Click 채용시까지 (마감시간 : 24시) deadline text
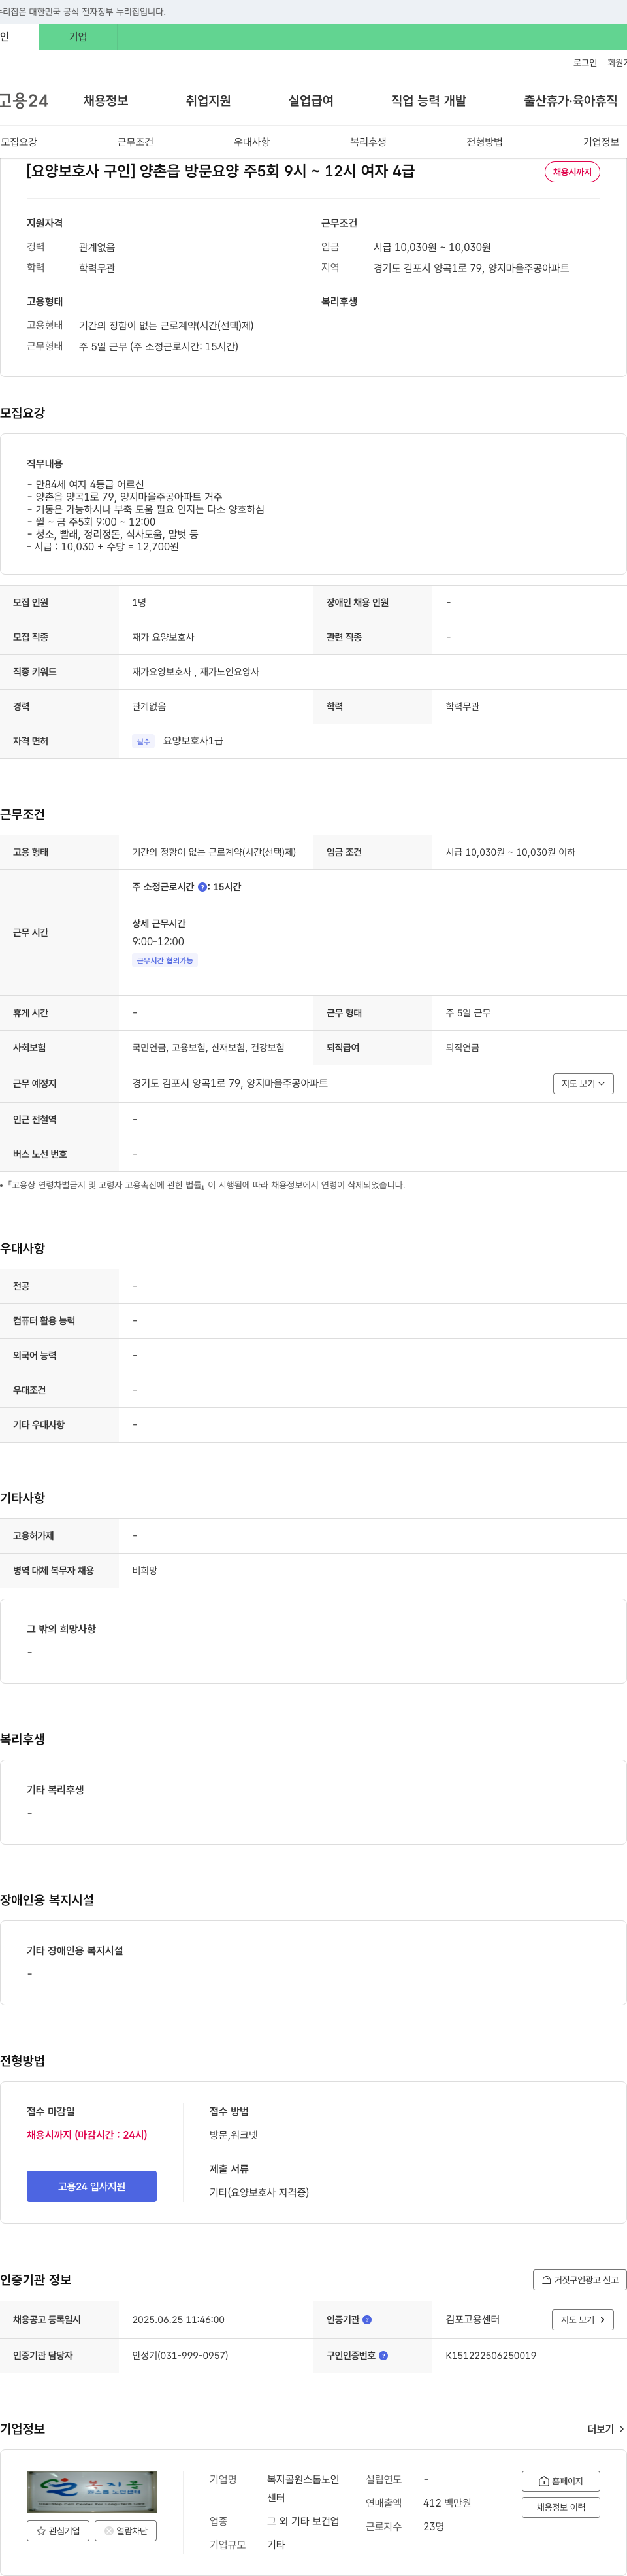The height and width of the screenshot is (2576, 627). pyautogui.click(x=87, y=2135)
